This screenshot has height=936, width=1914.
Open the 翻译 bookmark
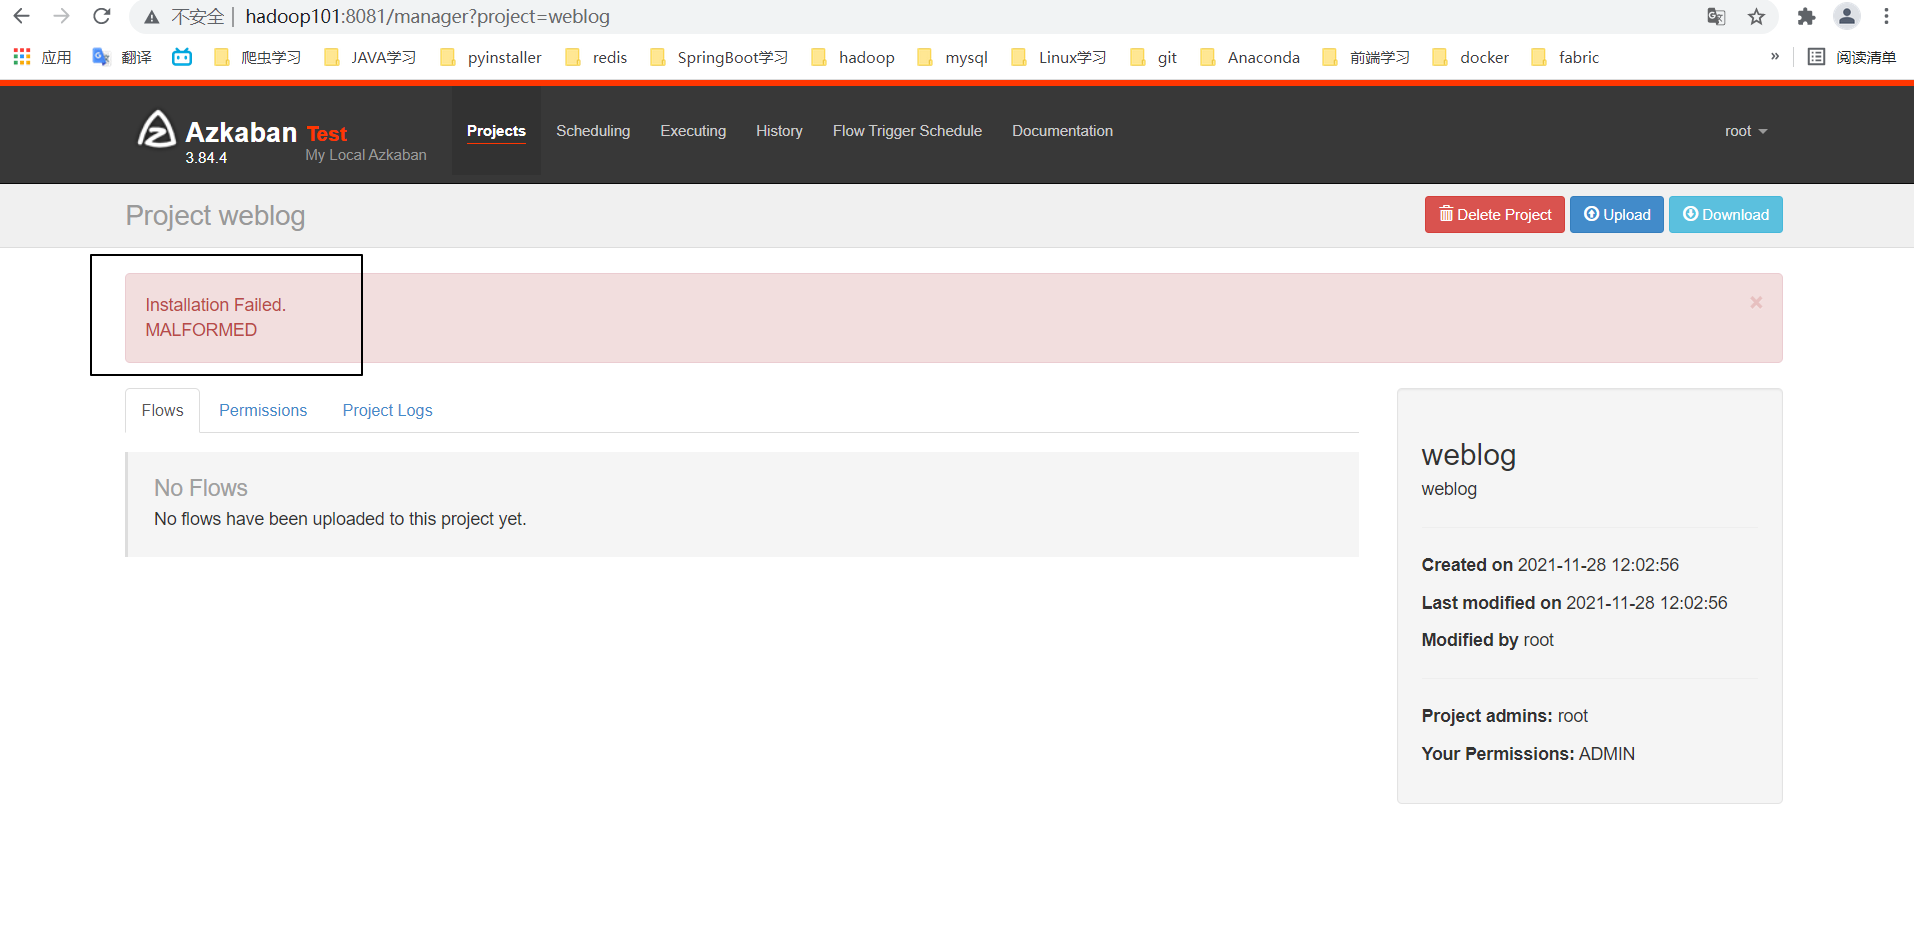122,57
